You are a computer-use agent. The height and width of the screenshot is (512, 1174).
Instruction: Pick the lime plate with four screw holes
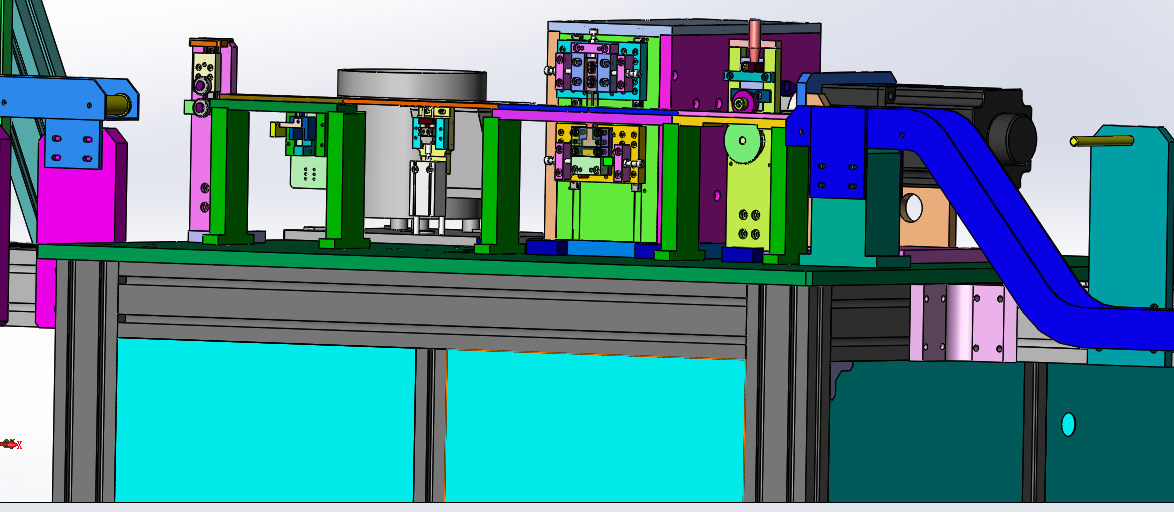click(x=752, y=200)
